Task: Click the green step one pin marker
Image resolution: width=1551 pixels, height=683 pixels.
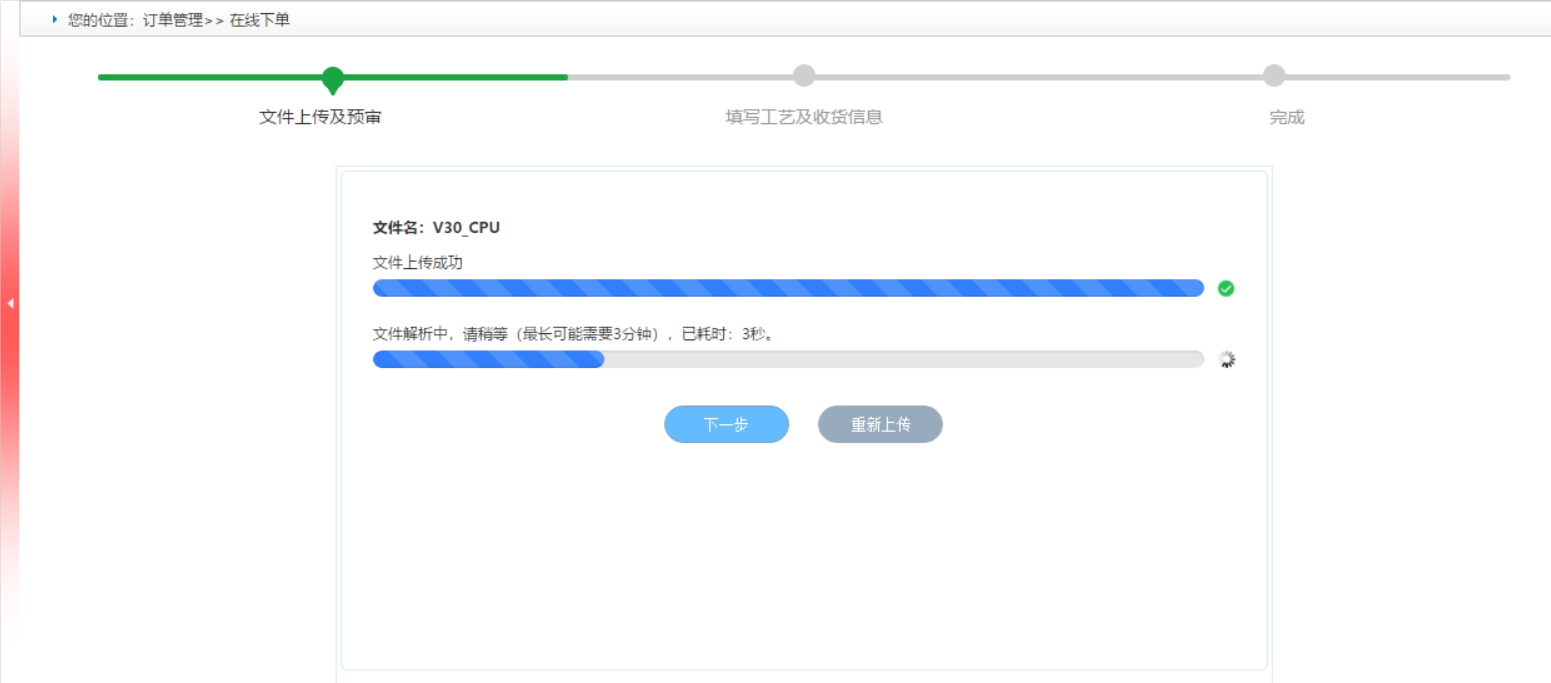Action: coord(333,78)
